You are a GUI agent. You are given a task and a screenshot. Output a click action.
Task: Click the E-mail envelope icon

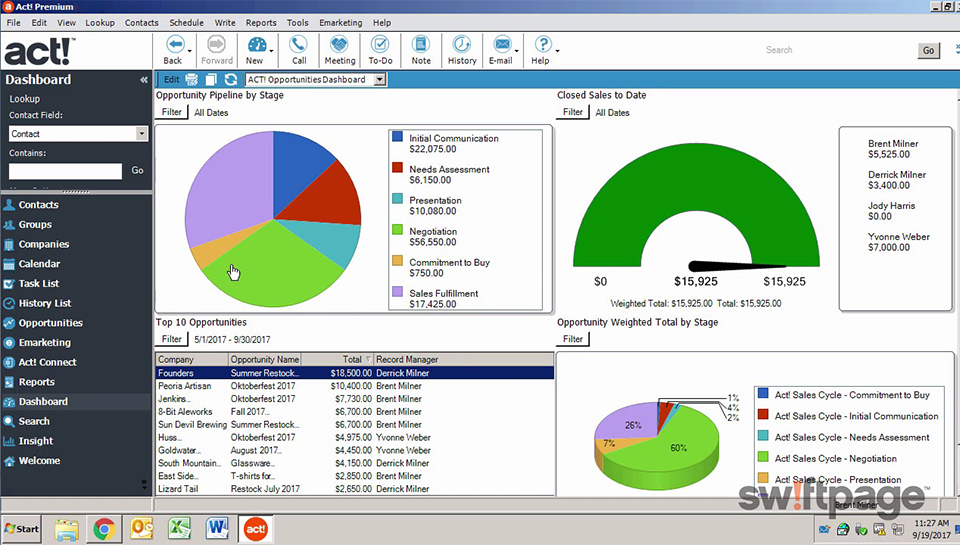click(x=502, y=45)
